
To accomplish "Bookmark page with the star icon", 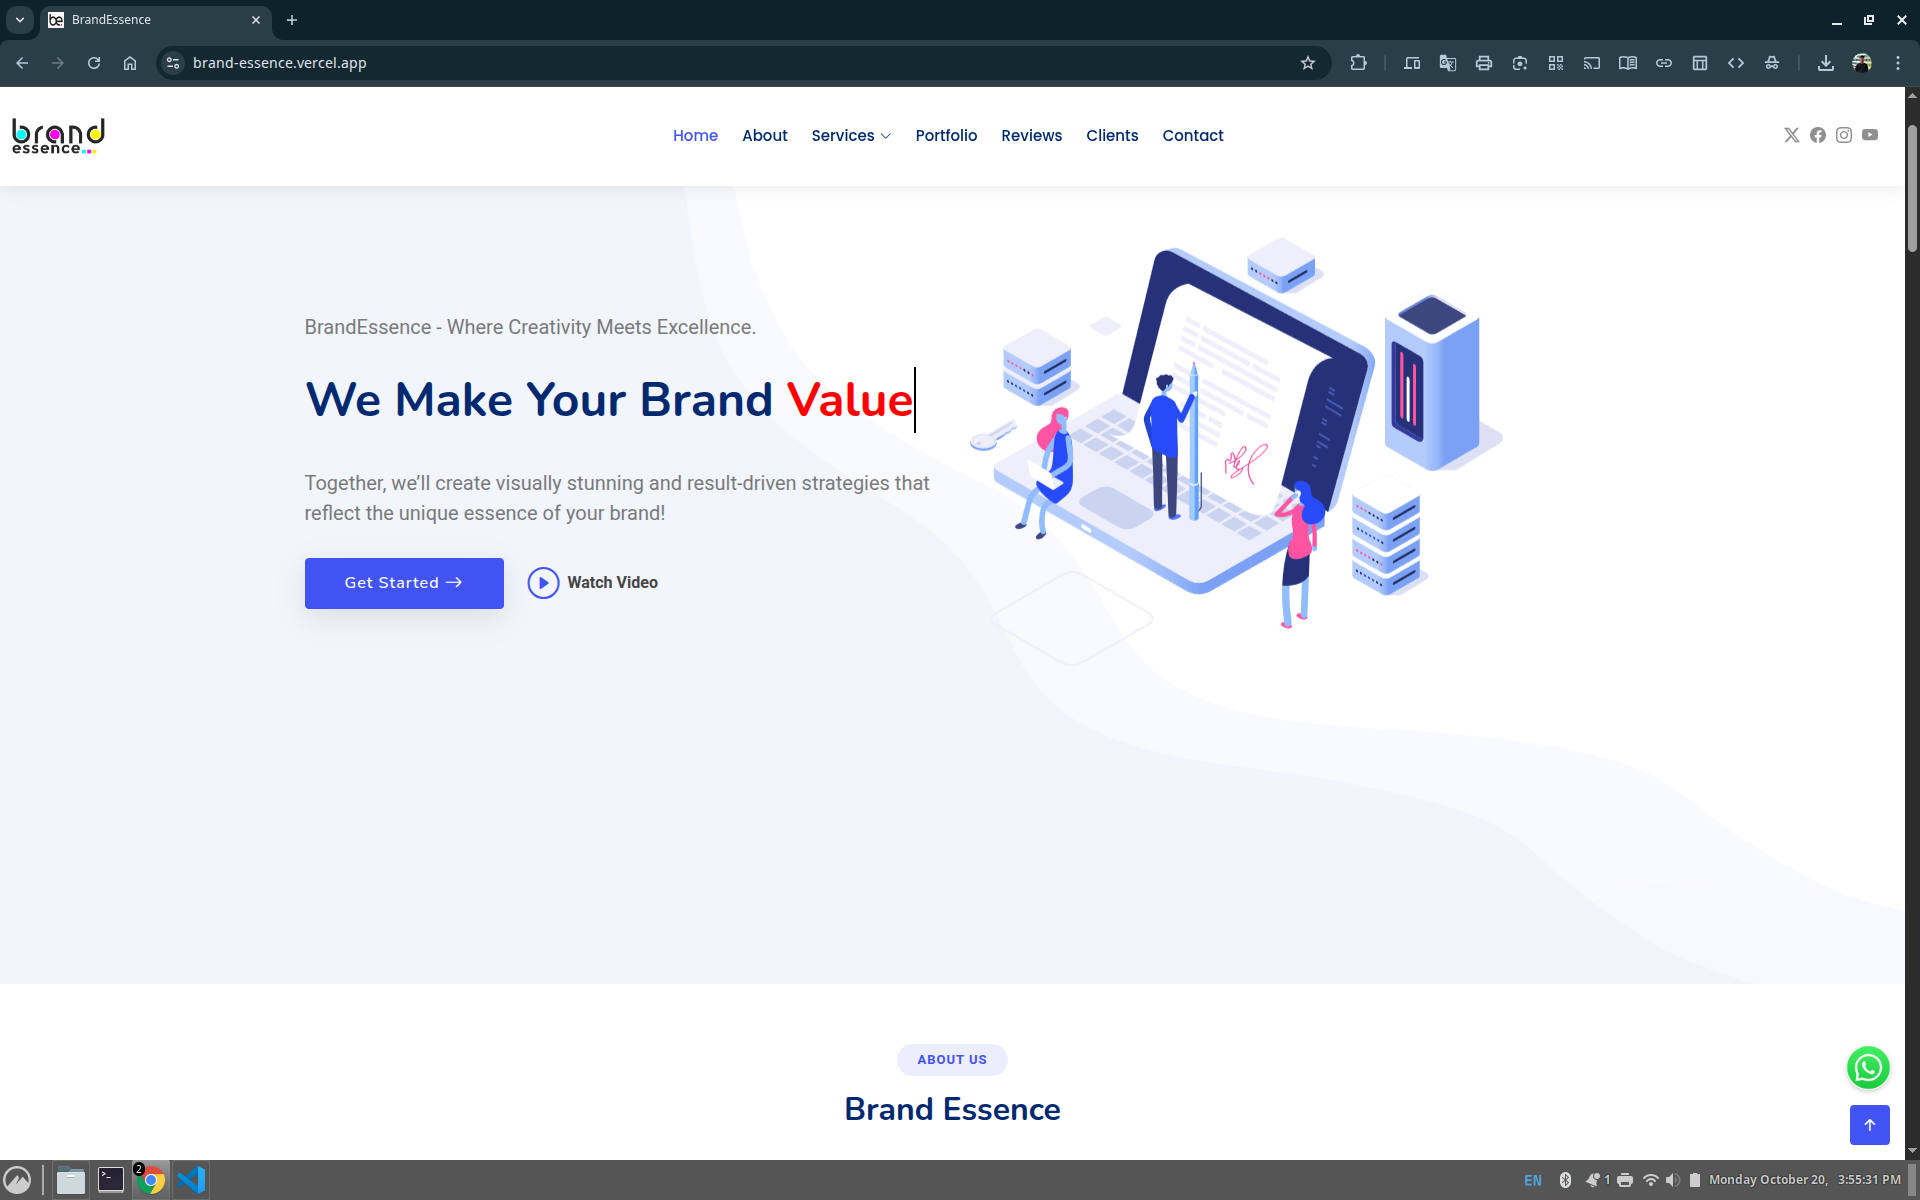I will coord(1307,63).
